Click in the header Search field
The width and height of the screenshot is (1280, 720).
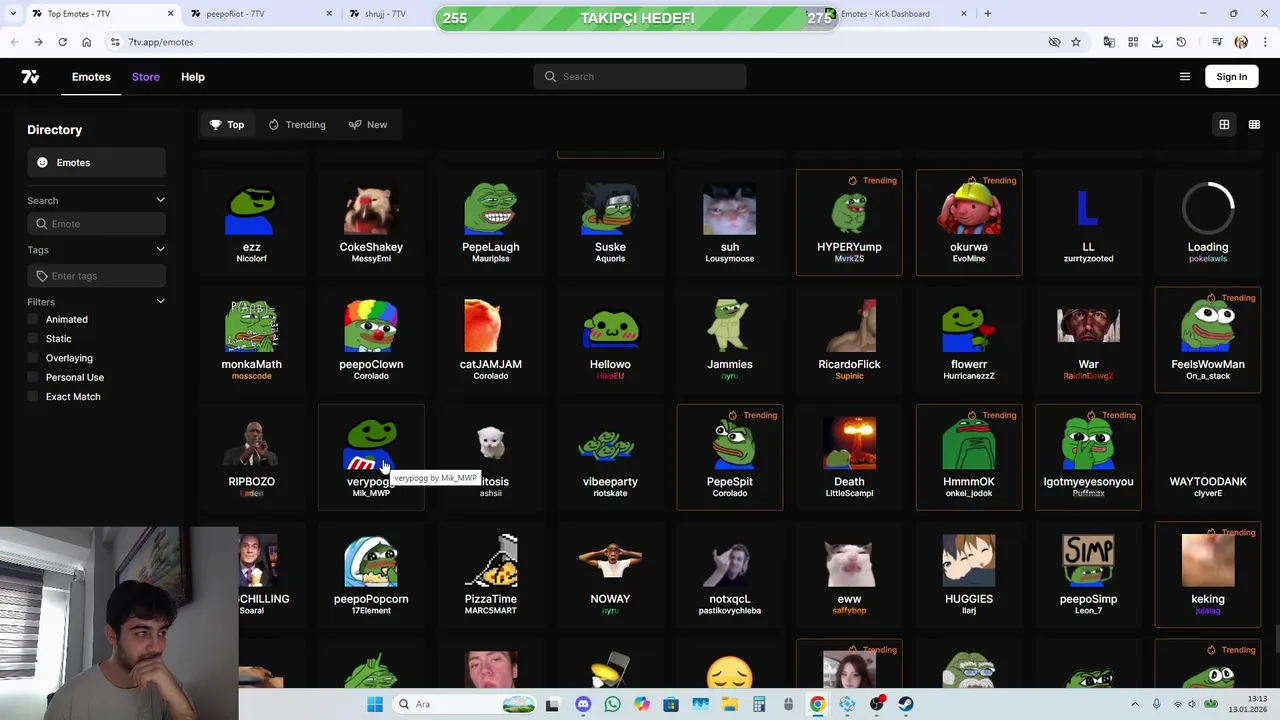click(x=640, y=77)
